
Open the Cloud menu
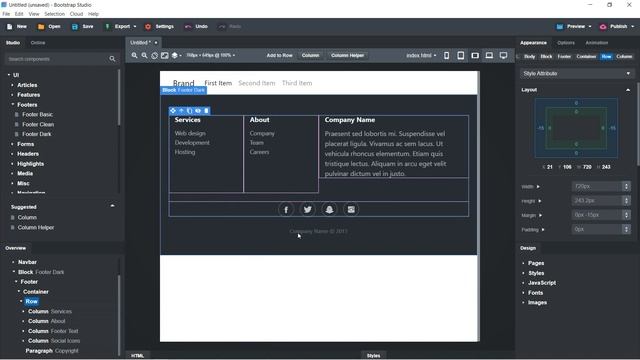tap(76, 14)
